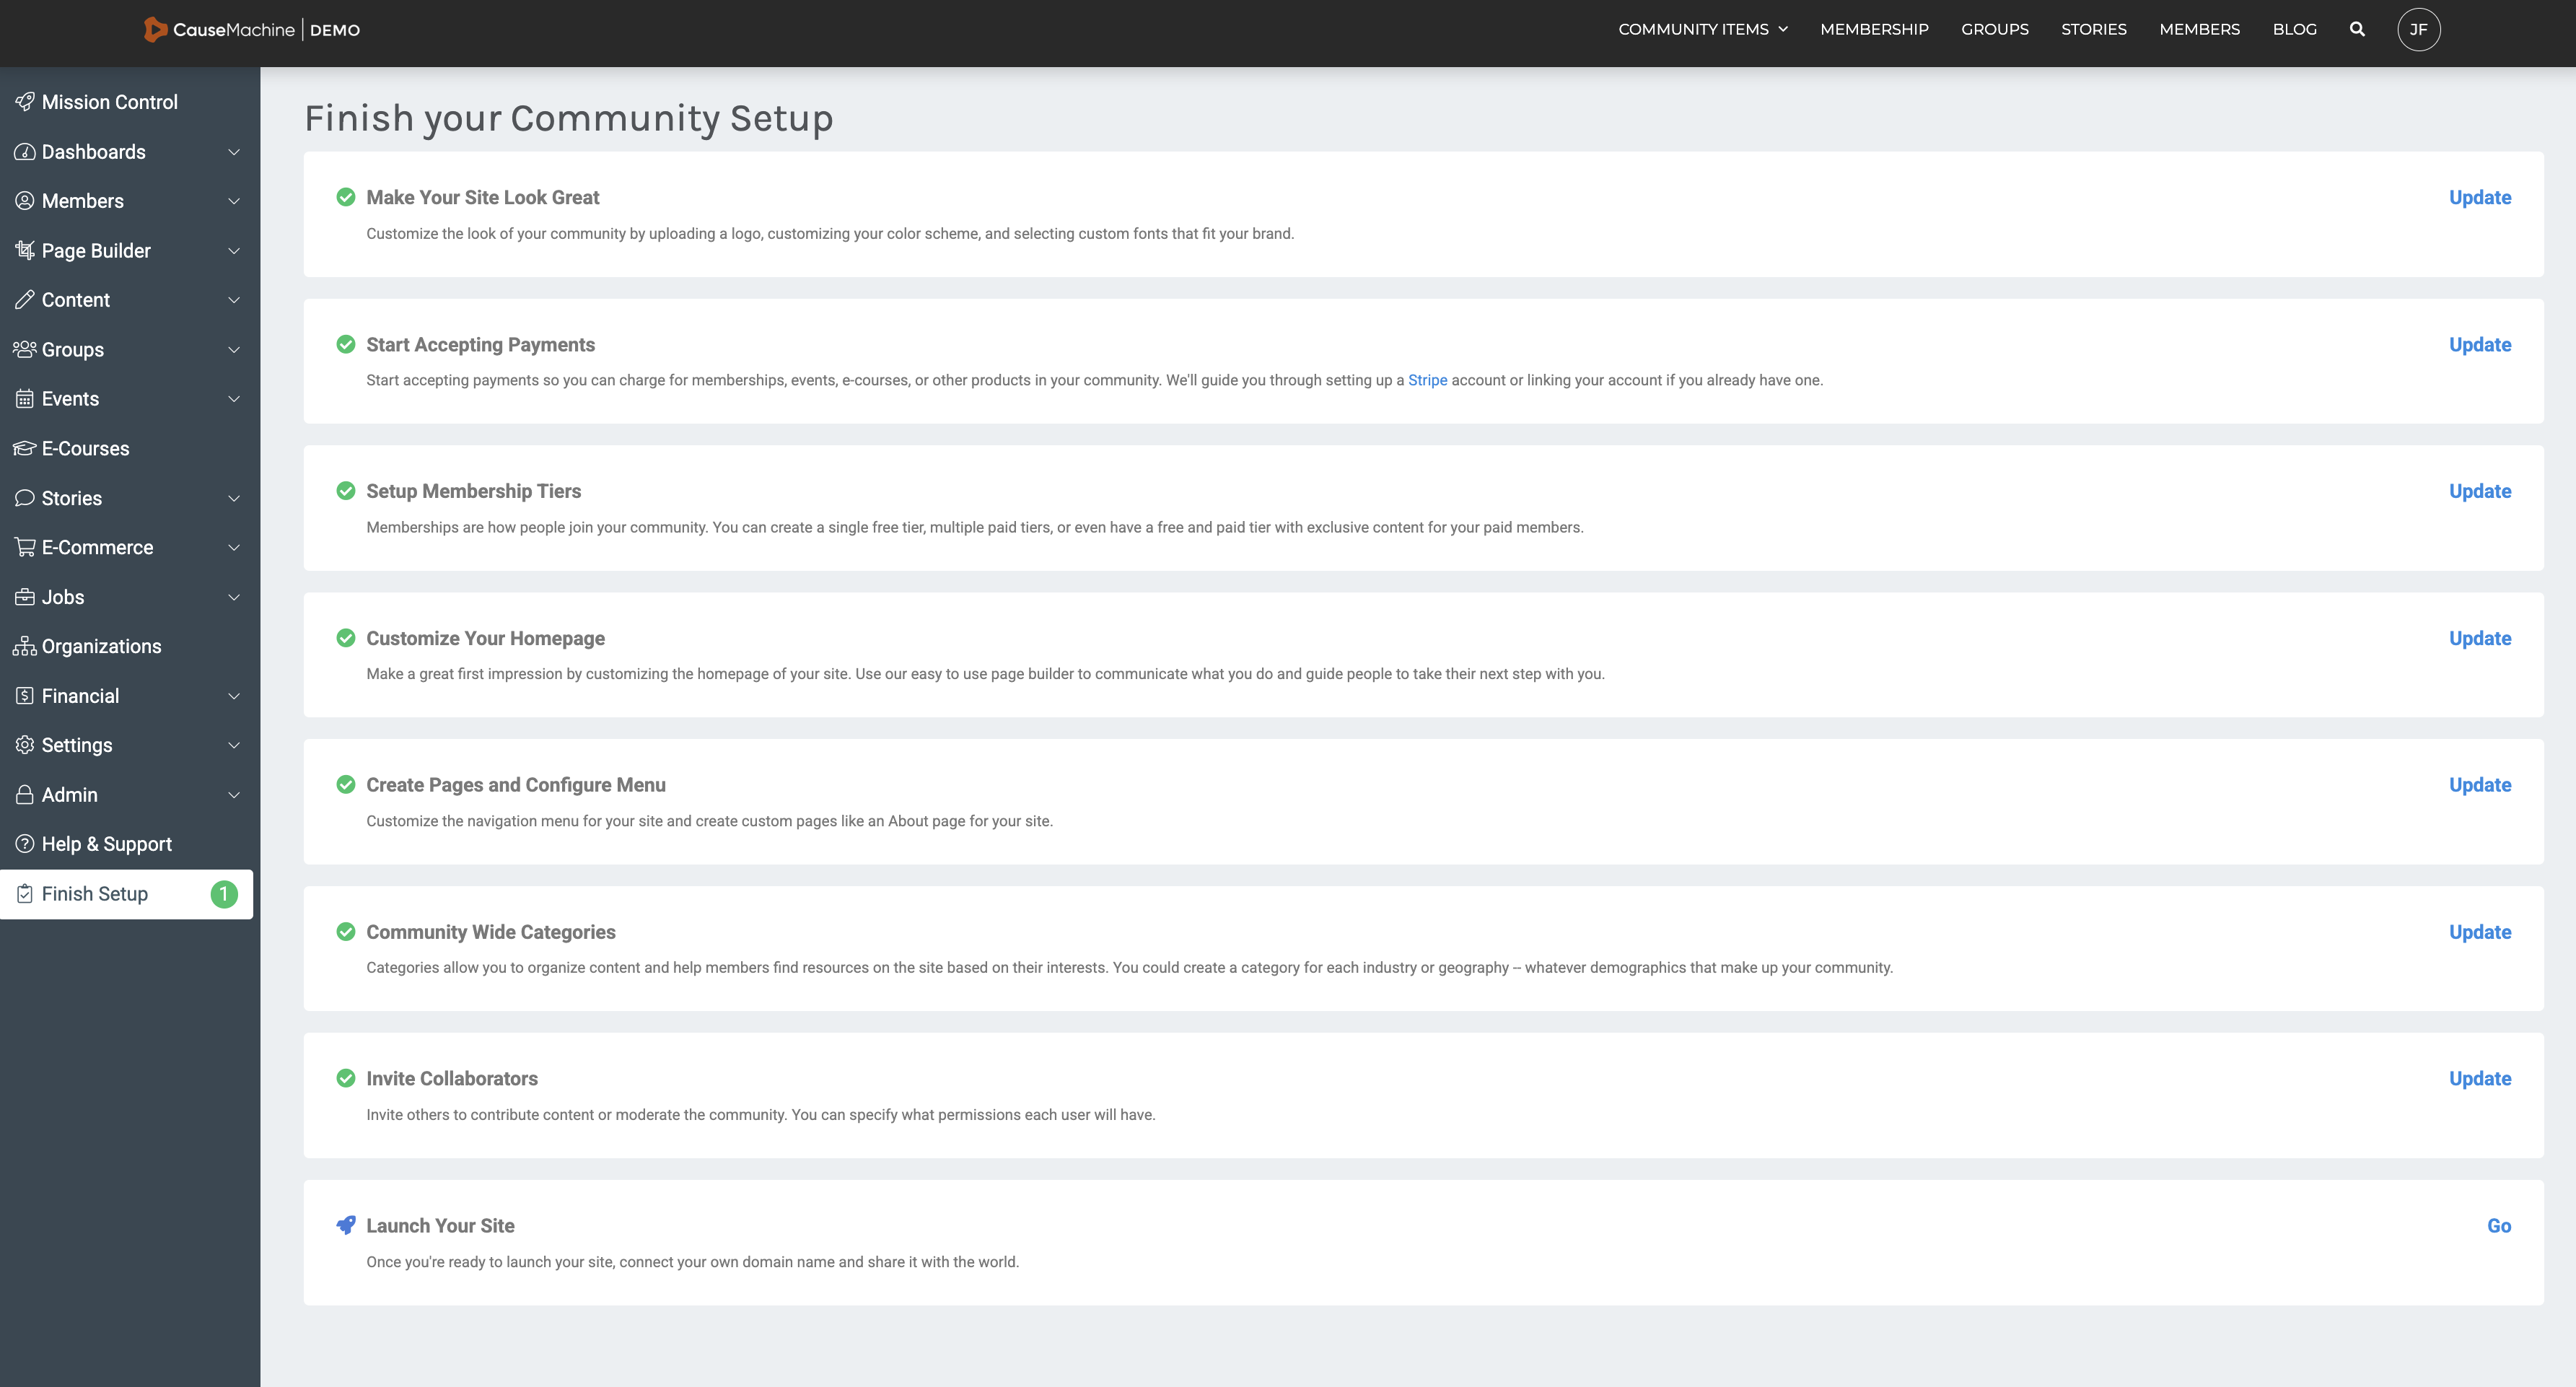Click the Help & Support question mark icon

click(x=25, y=844)
